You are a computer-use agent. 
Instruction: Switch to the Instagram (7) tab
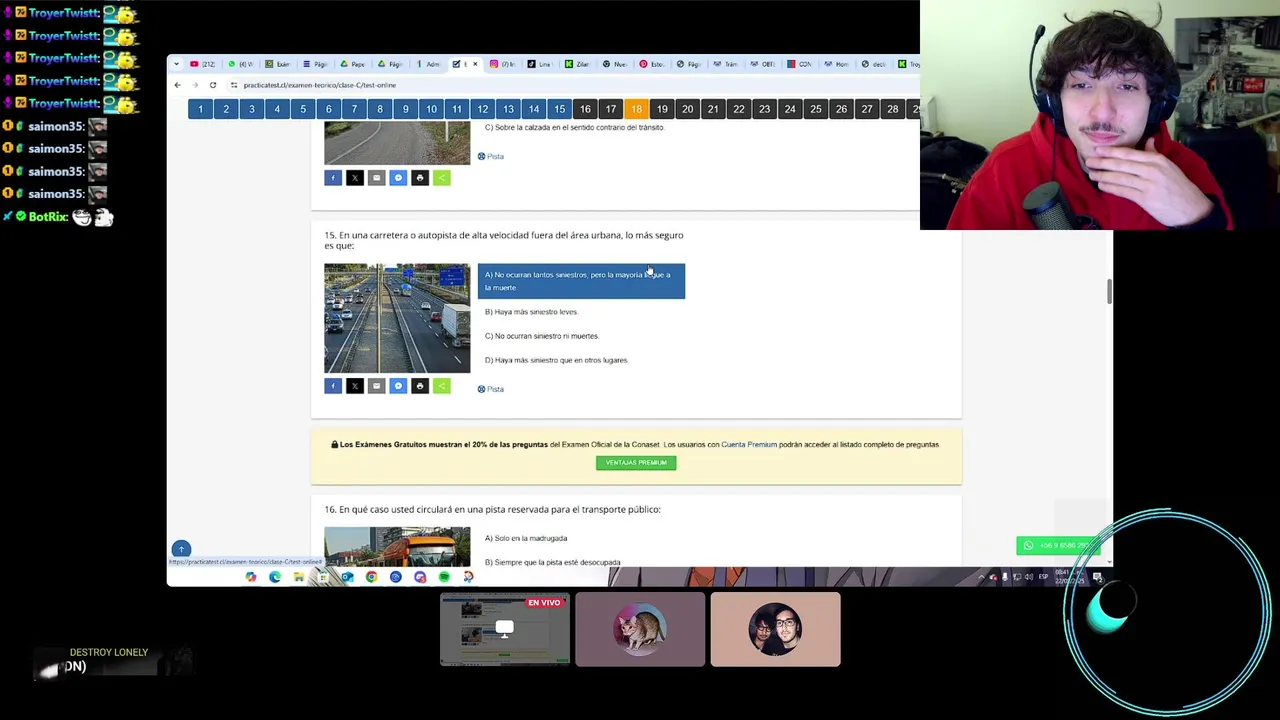point(502,64)
